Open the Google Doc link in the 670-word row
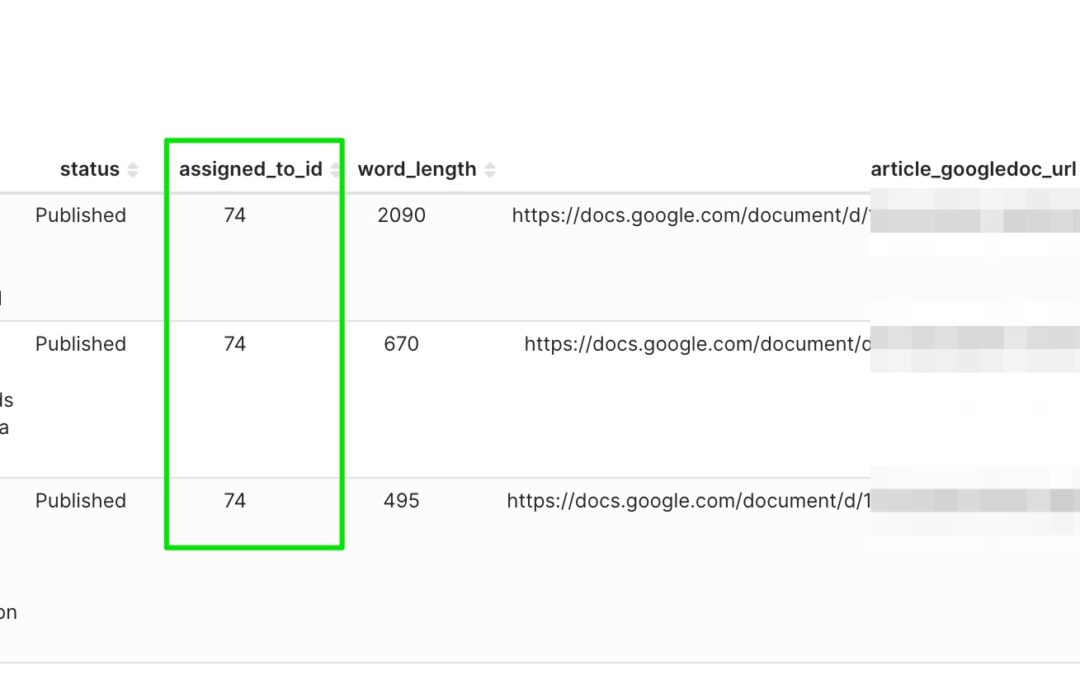The height and width of the screenshot is (675, 1080). click(696, 344)
